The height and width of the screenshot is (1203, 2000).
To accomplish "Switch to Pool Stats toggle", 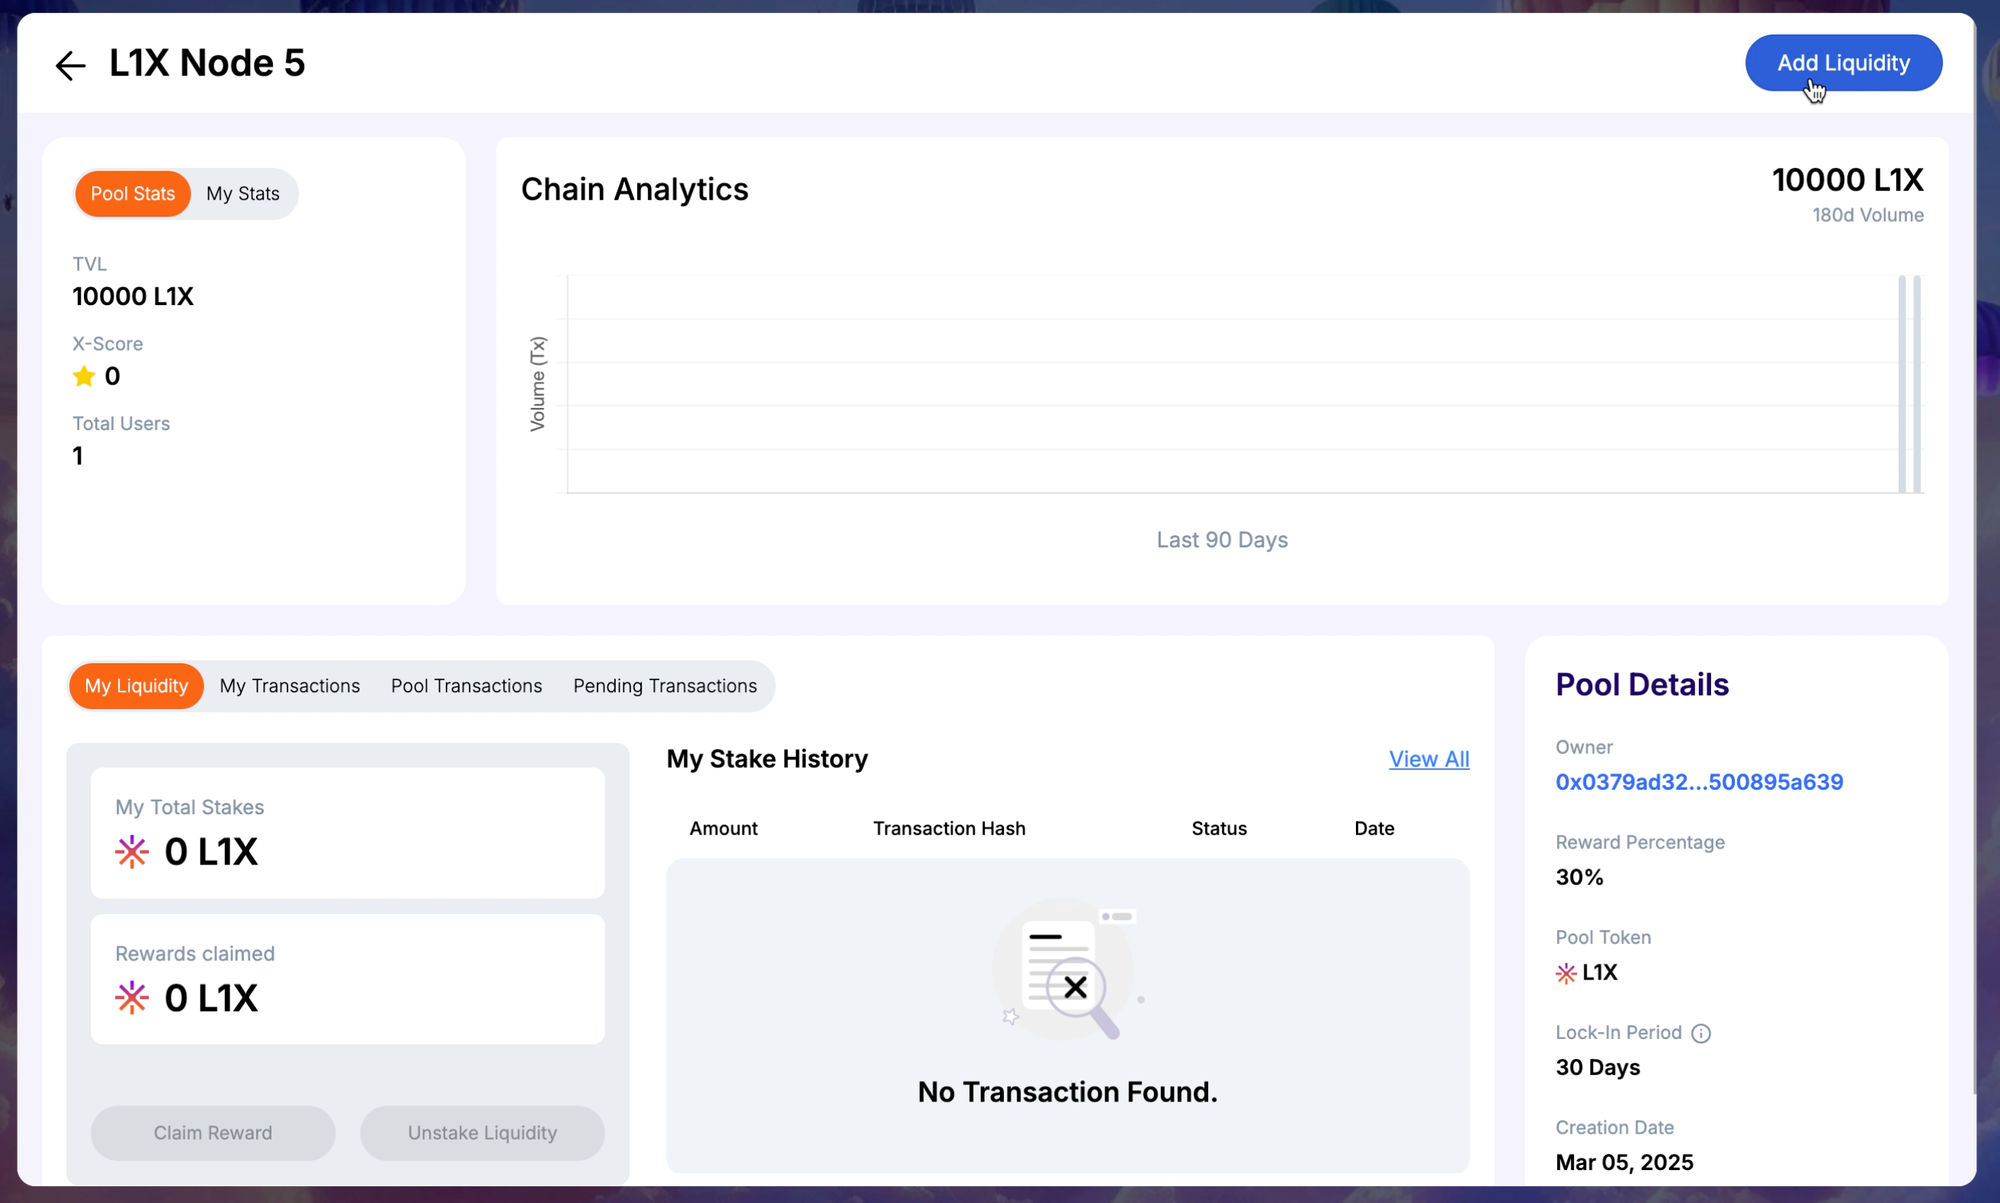I will [x=133, y=194].
